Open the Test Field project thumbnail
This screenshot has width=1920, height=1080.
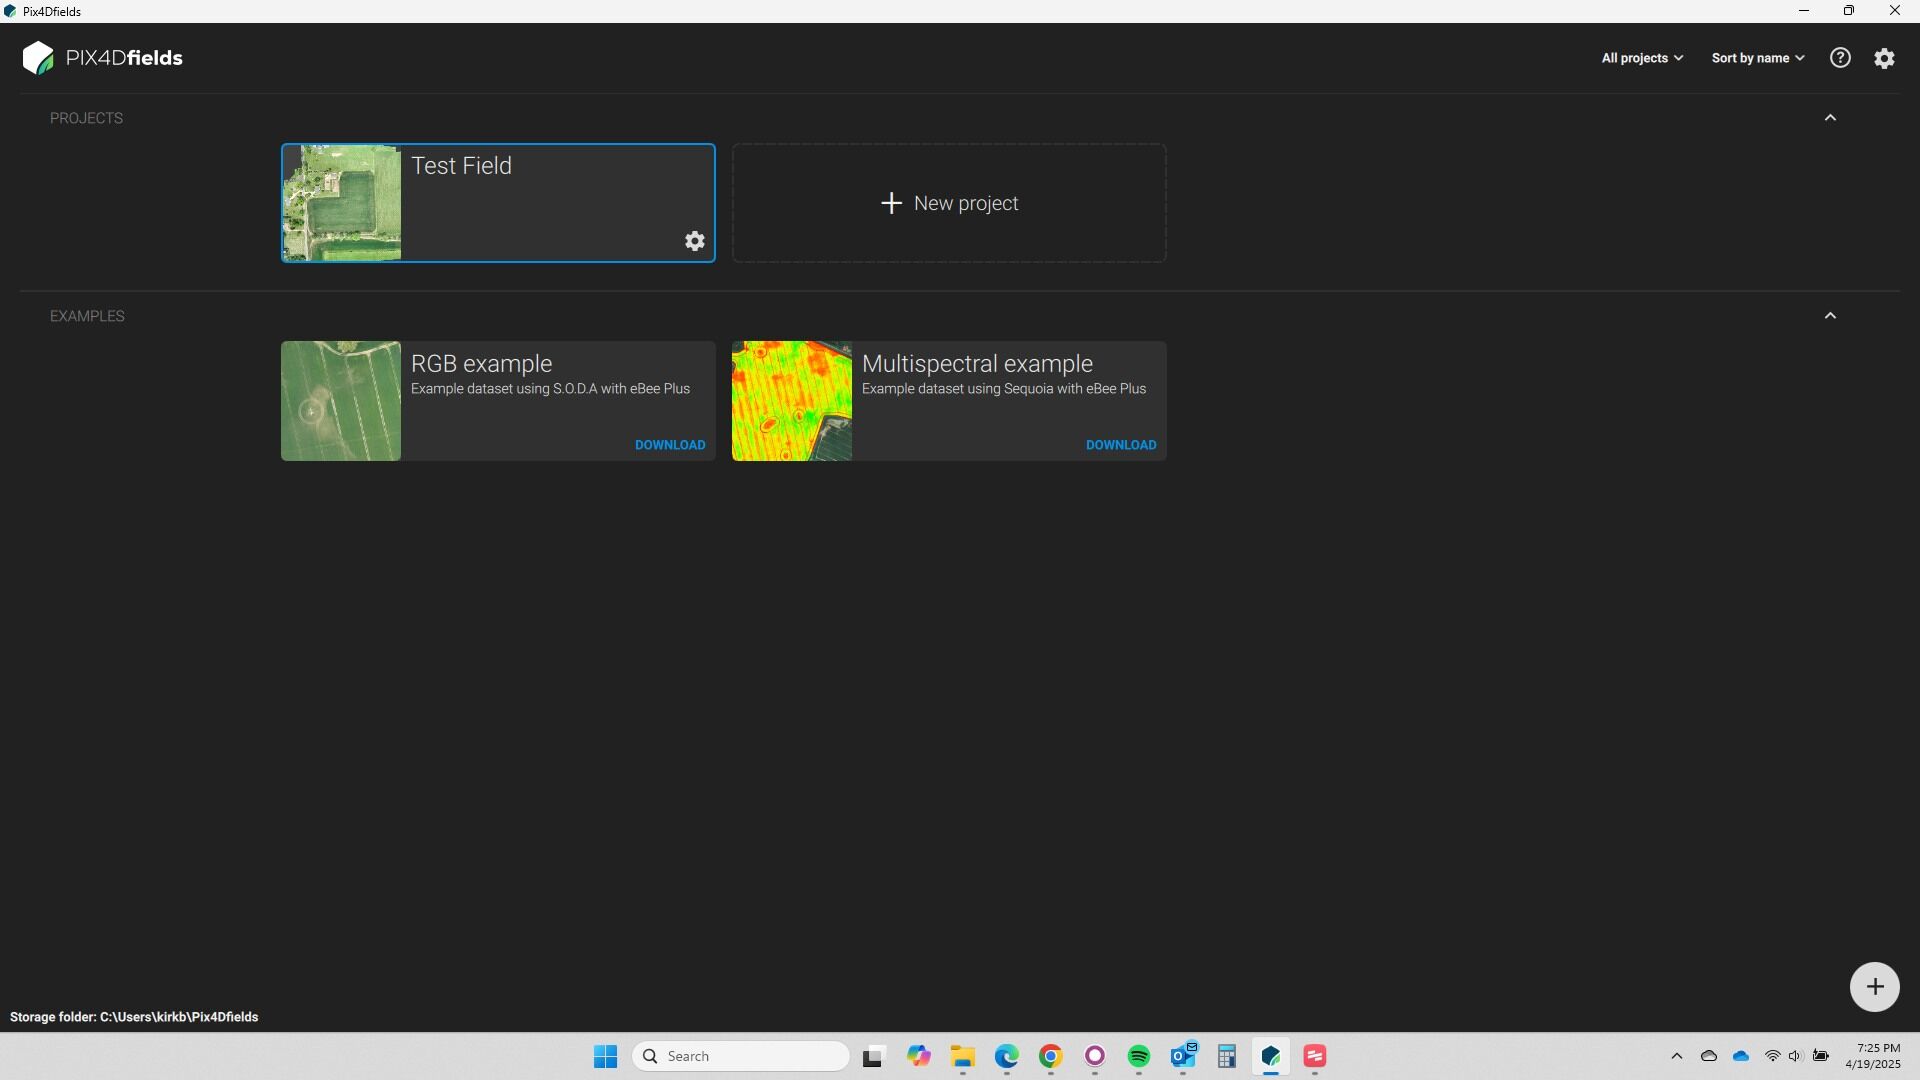point(342,203)
